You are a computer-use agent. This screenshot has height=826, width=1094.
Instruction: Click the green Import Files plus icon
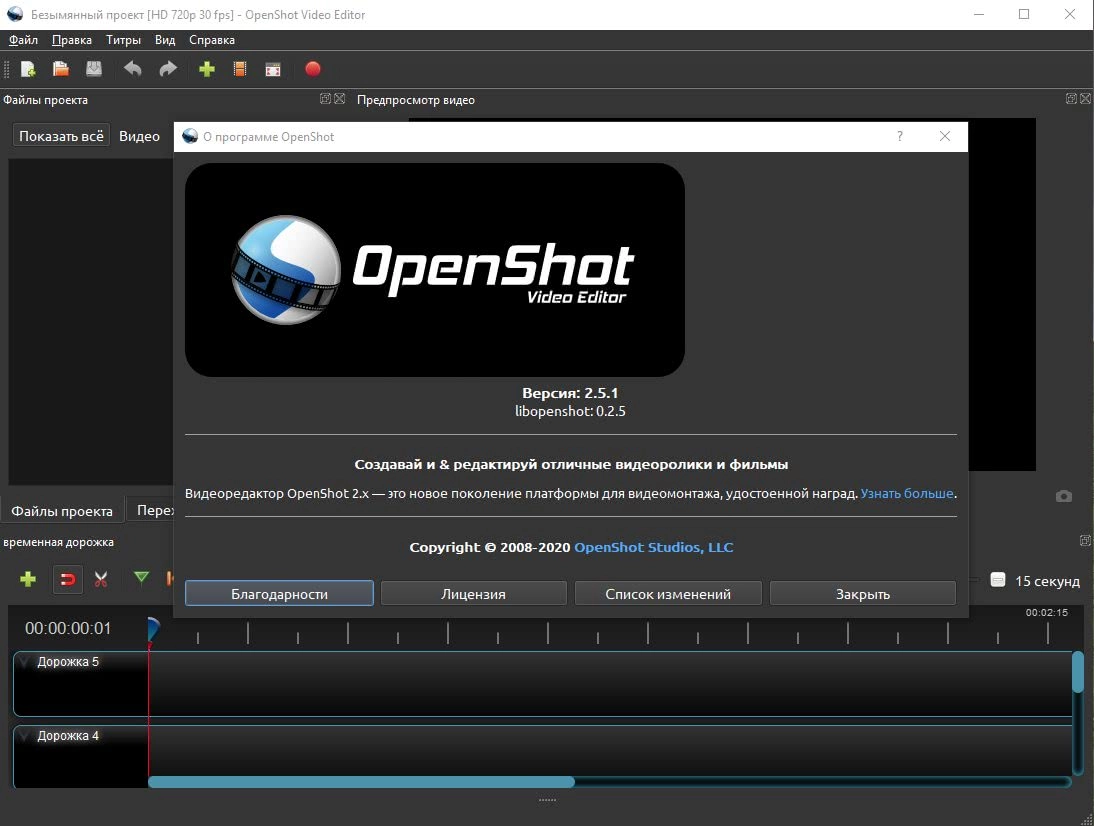pyautogui.click(x=207, y=69)
